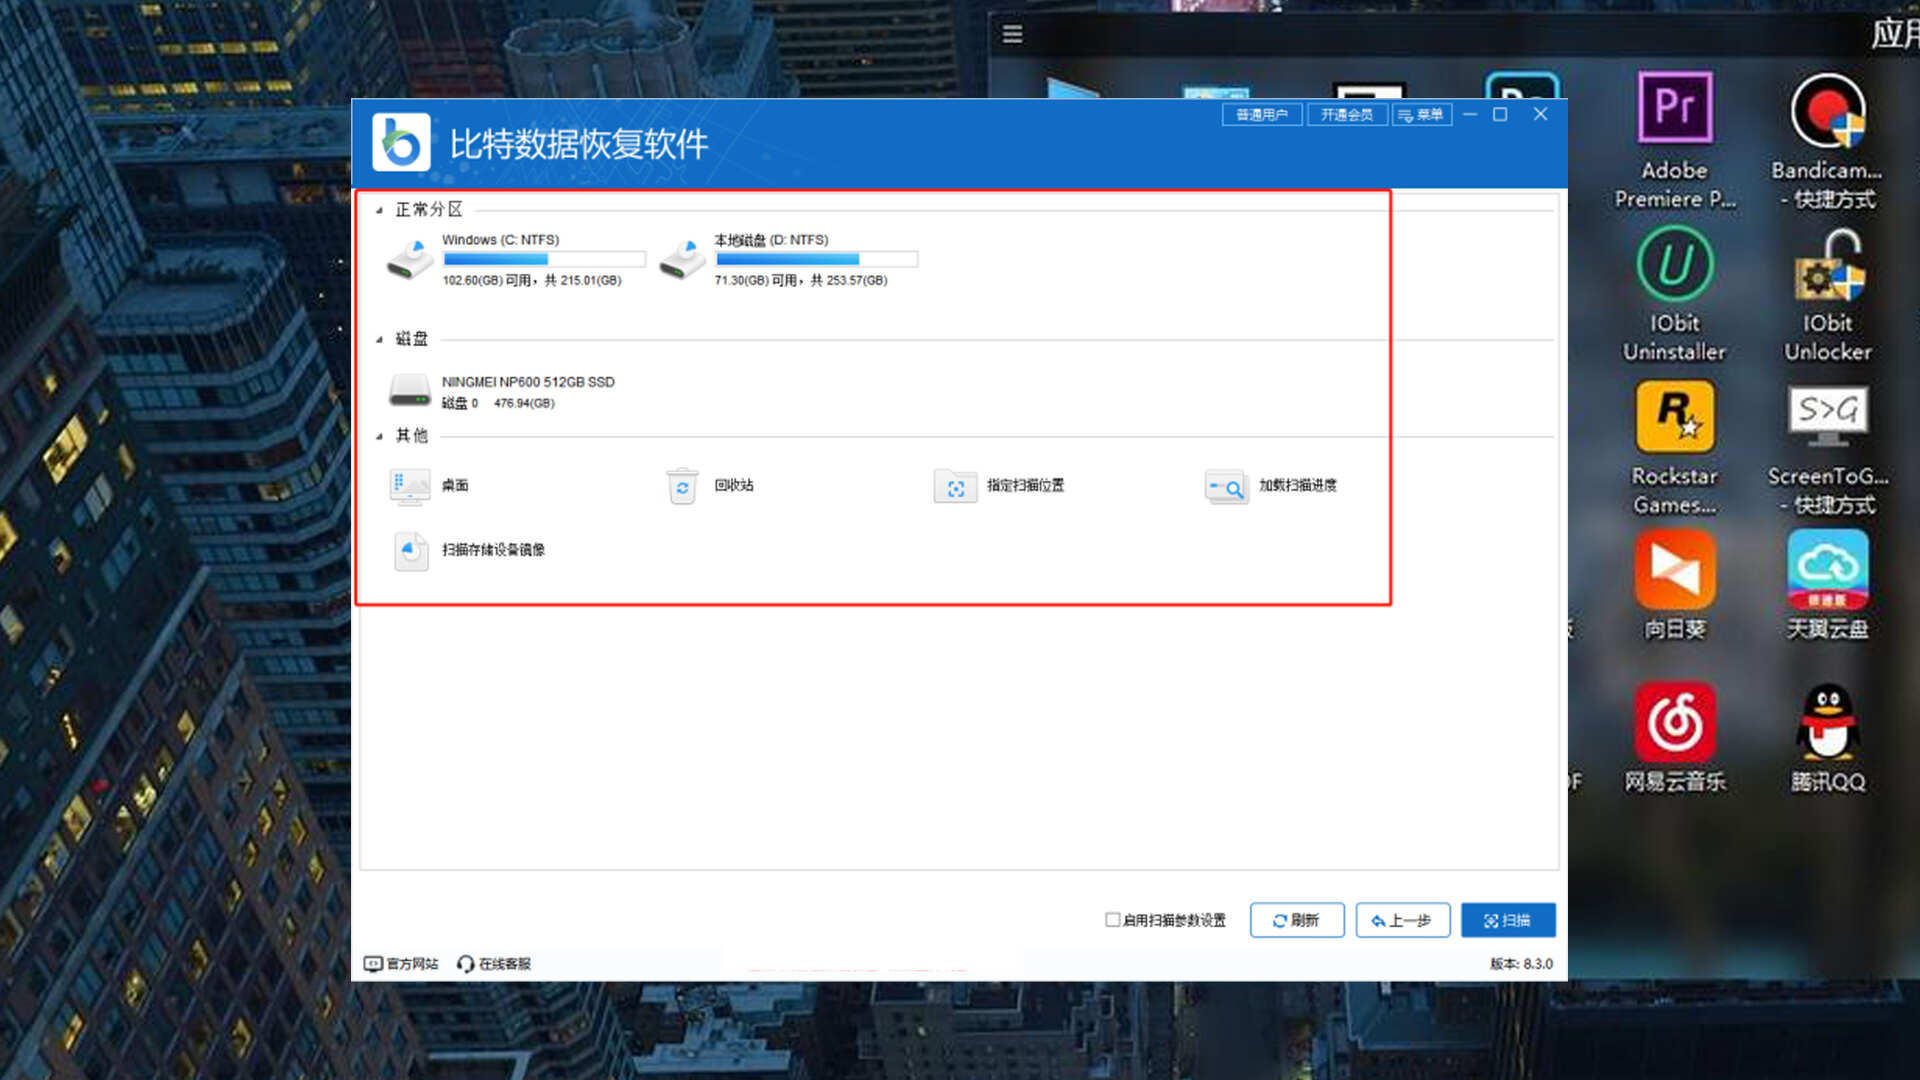Open IObit Uninstaller desktop icon
Image resolution: width=1920 pixels, height=1080 pixels.
[1675, 264]
